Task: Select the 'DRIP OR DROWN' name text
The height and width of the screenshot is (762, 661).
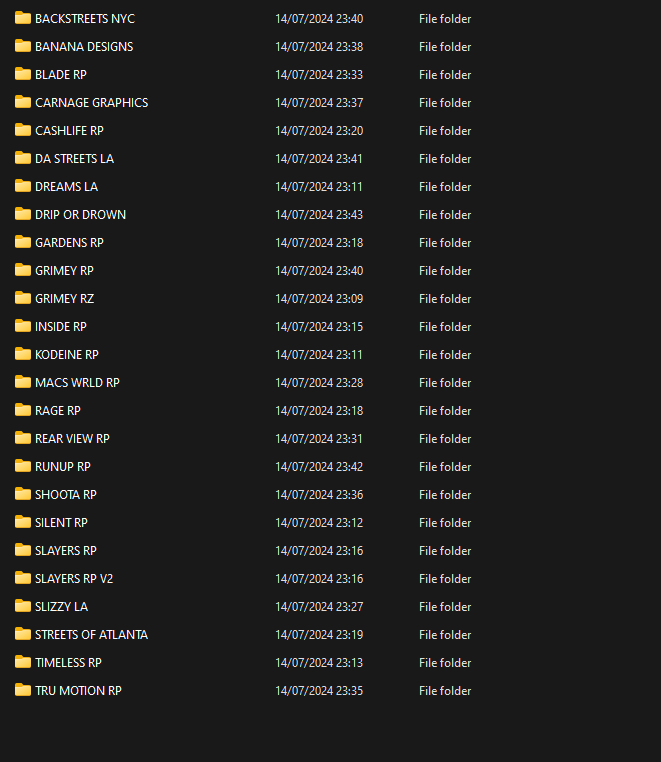Action: 81,215
